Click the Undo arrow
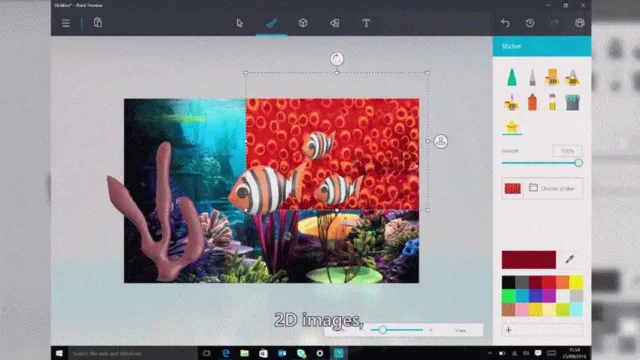640x360 pixels. pos(505,23)
